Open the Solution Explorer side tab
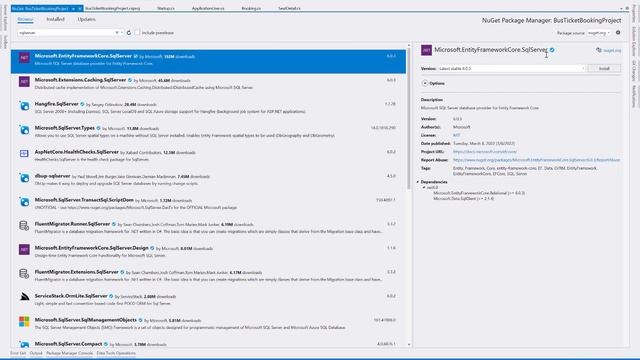The image size is (640, 360). 634,42
